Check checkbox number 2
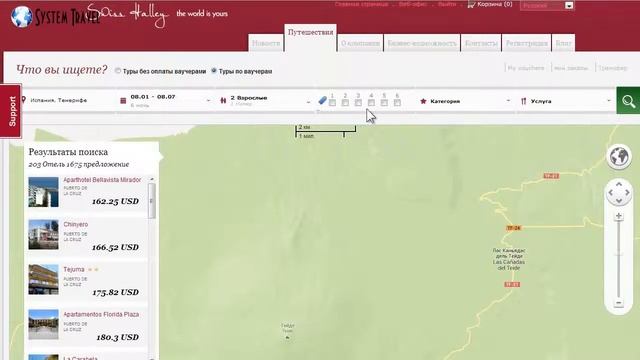This screenshot has height=360, width=640. (x=345, y=103)
